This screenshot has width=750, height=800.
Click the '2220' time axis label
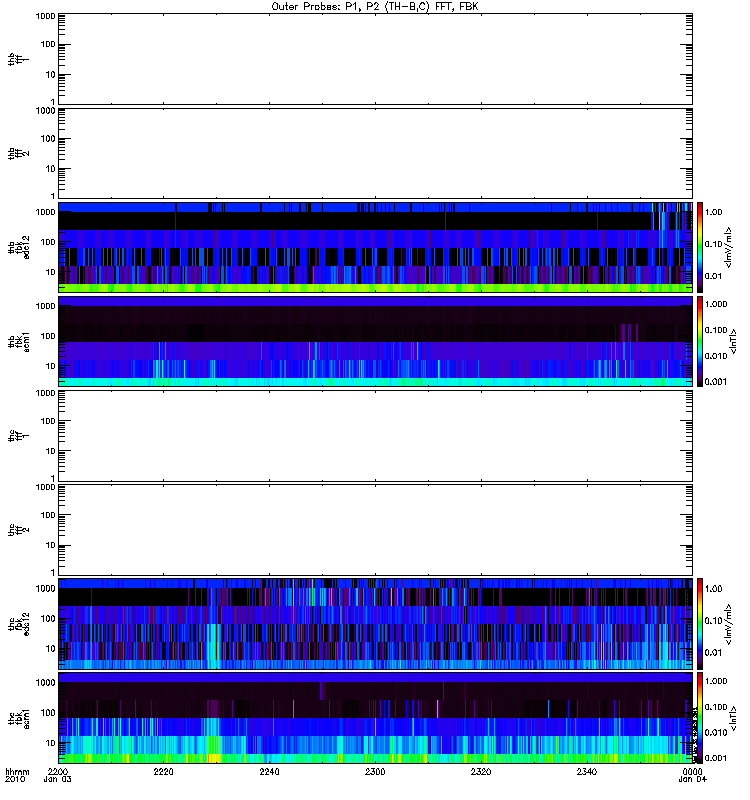tap(163, 771)
